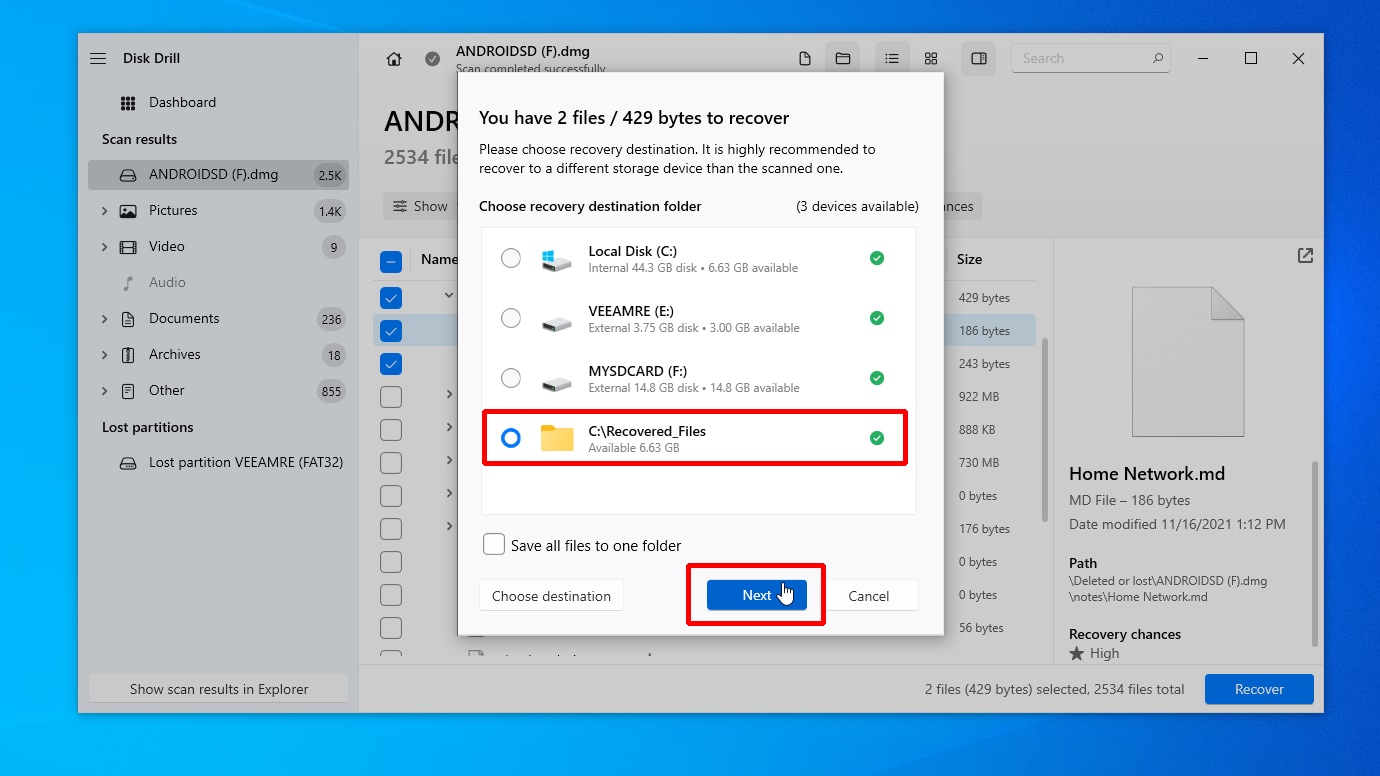Expand the Archives category
The image size is (1380, 776).
click(x=104, y=355)
